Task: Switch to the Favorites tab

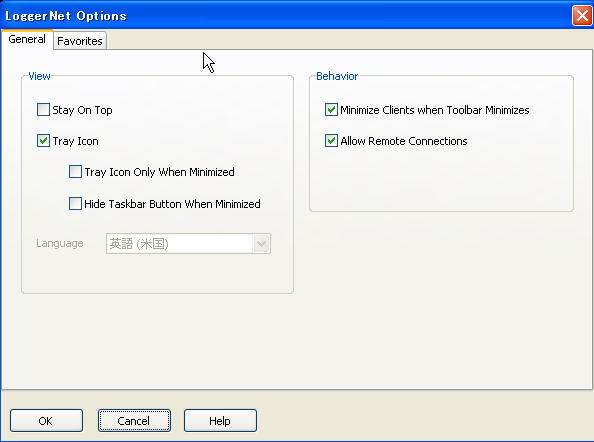Action: [x=80, y=41]
